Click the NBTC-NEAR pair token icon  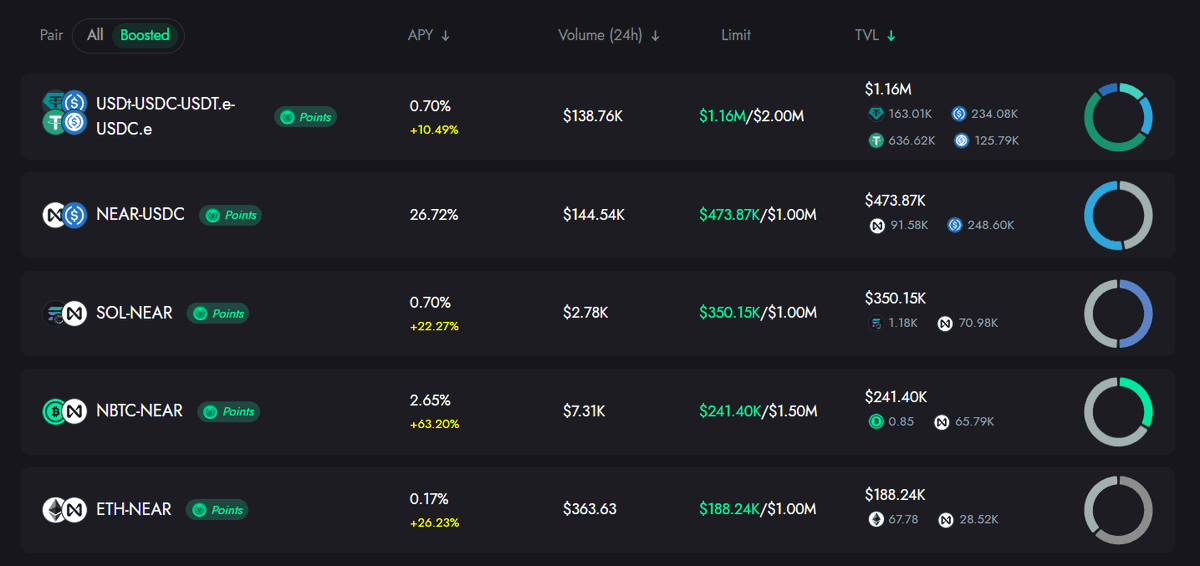(65, 411)
